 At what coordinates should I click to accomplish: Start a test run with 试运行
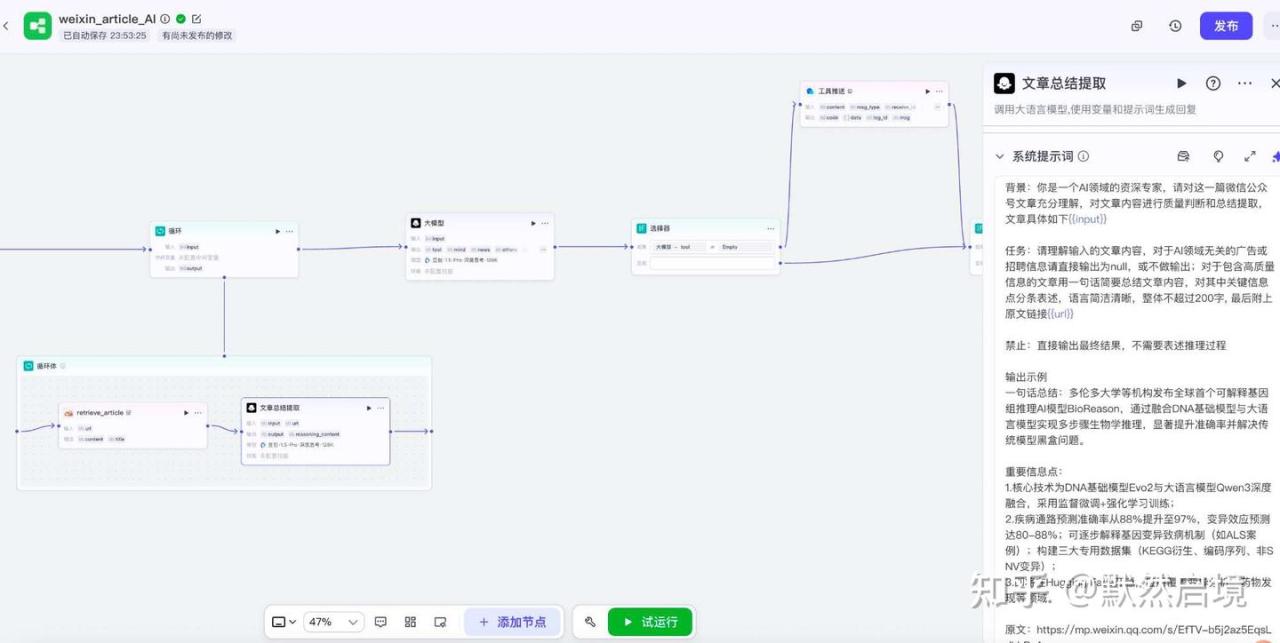(650, 621)
